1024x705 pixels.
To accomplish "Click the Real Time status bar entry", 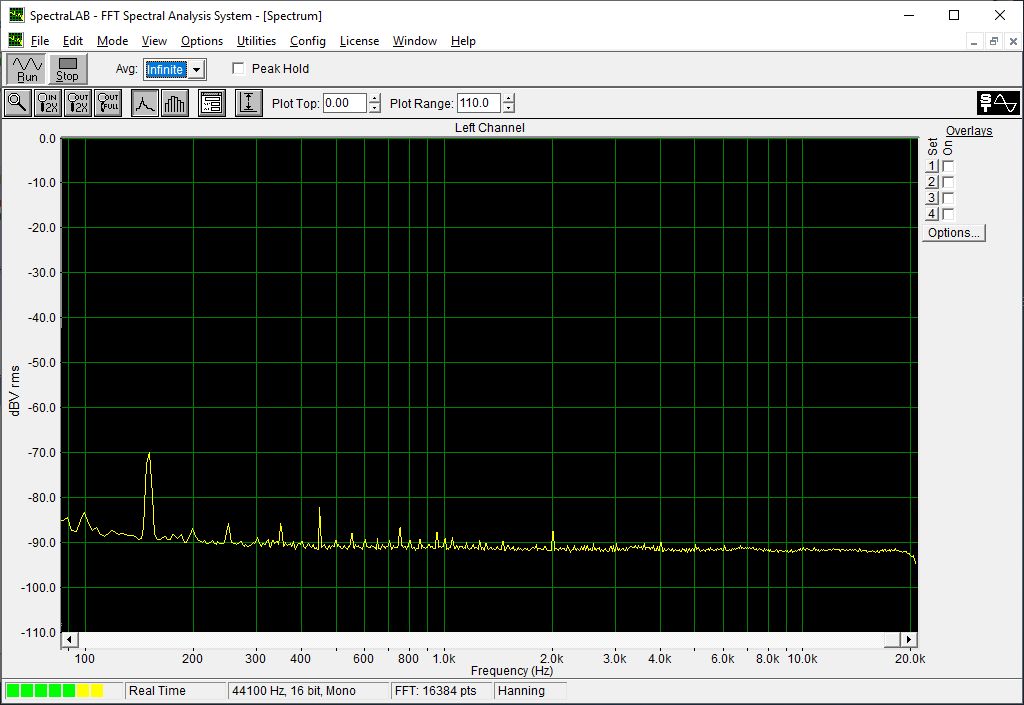I will pyautogui.click(x=175, y=691).
